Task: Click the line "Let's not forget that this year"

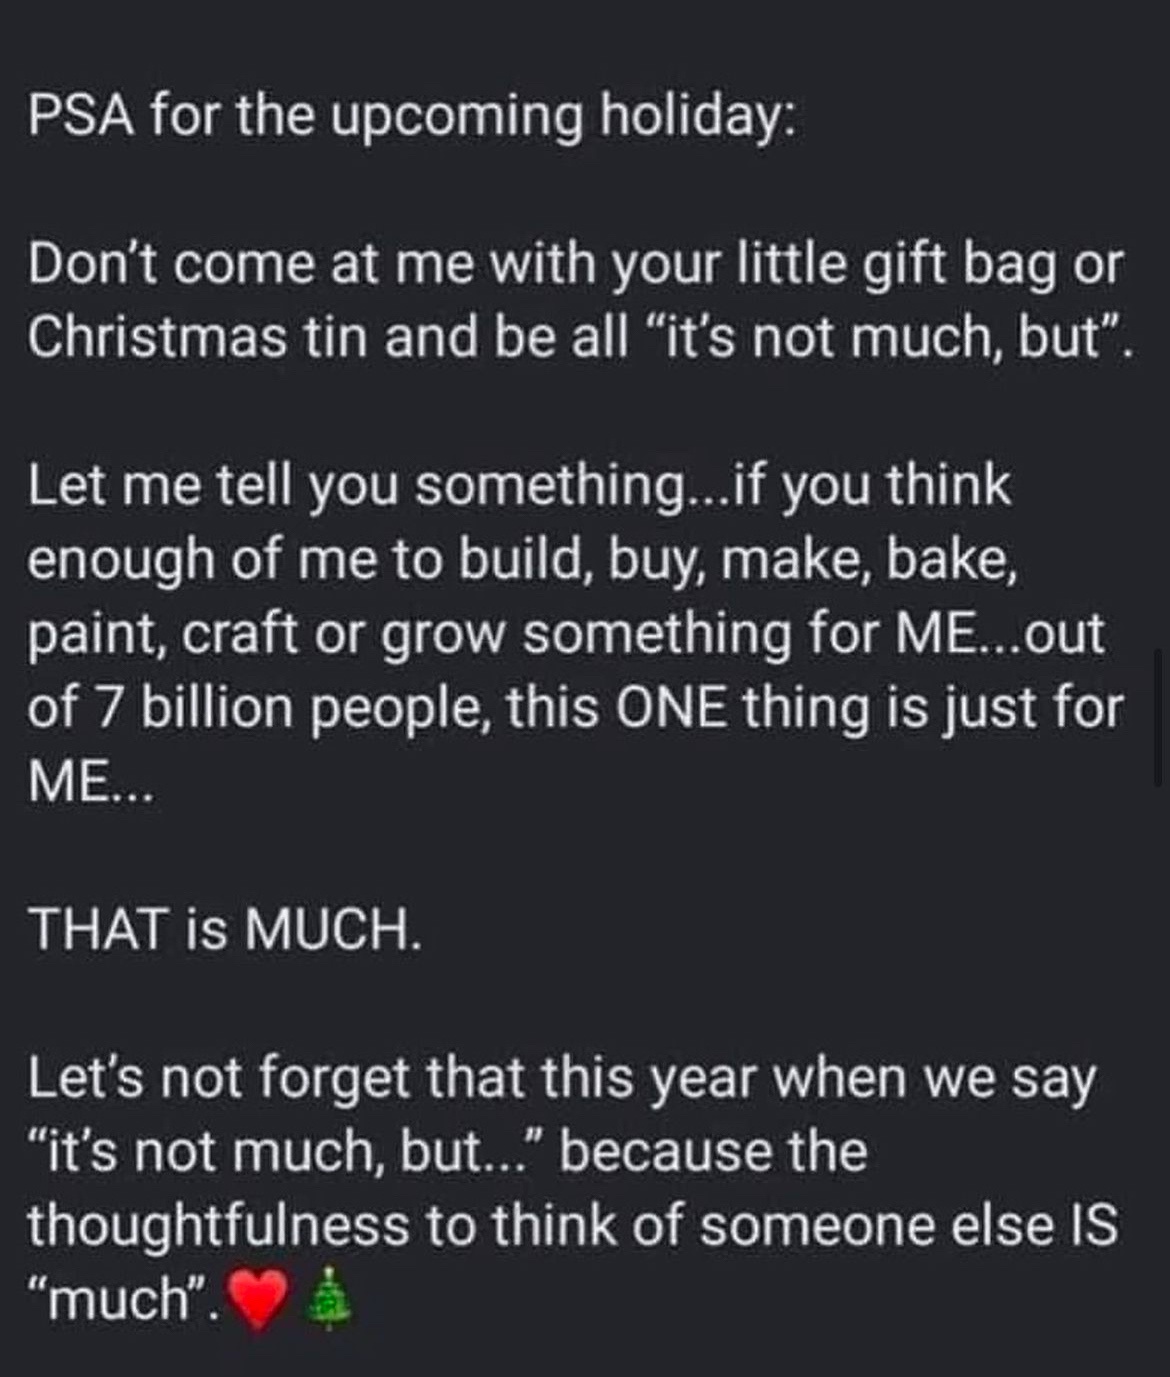Action: click(x=561, y=1080)
